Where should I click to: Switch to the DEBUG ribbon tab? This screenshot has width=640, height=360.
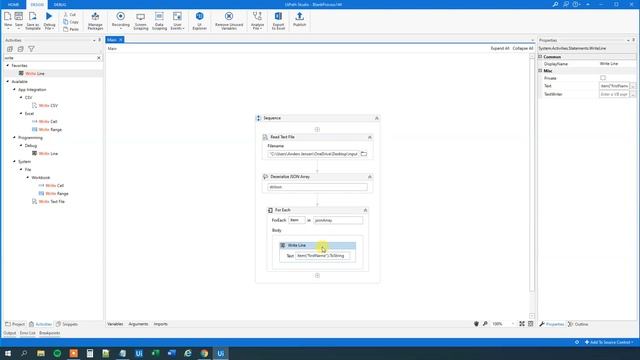click(x=60, y=4)
